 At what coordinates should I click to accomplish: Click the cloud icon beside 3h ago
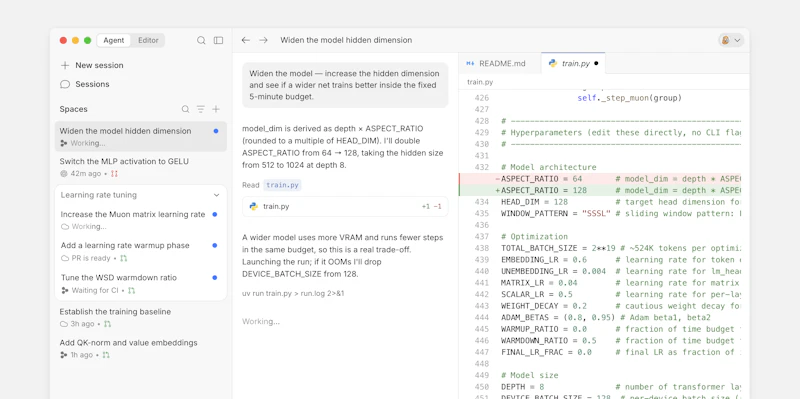pyautogui.click(x=64, y=324)
